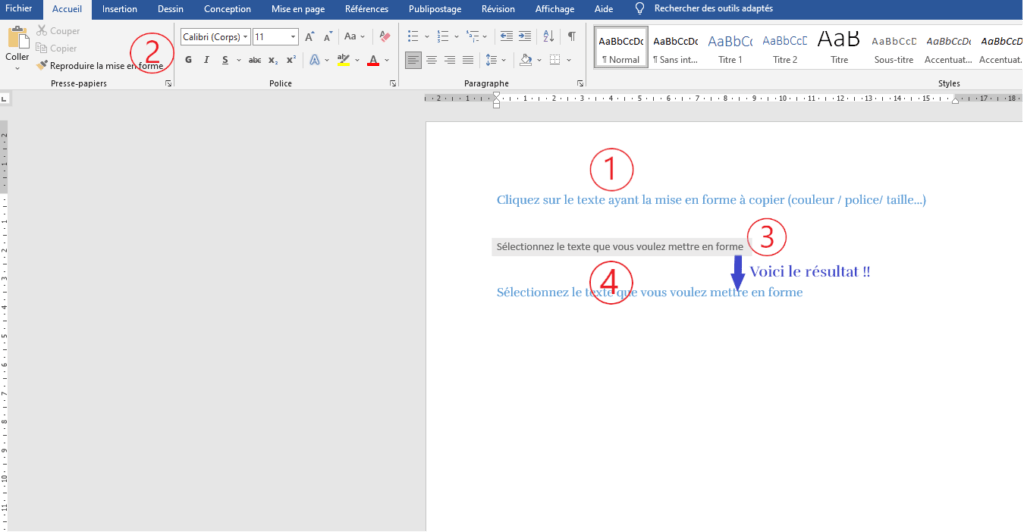Apply the Titre 2 style
This screenshot has width=1024, height=532.
coord(785,48)
